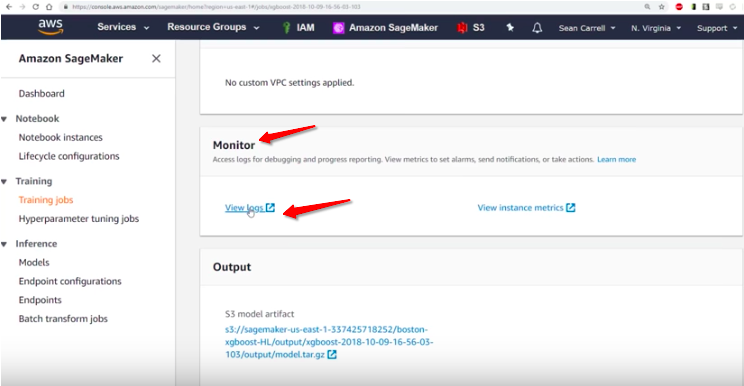
Task: Click the browser address bar URL
Action: pyautogui.click(x=216, y=7)
